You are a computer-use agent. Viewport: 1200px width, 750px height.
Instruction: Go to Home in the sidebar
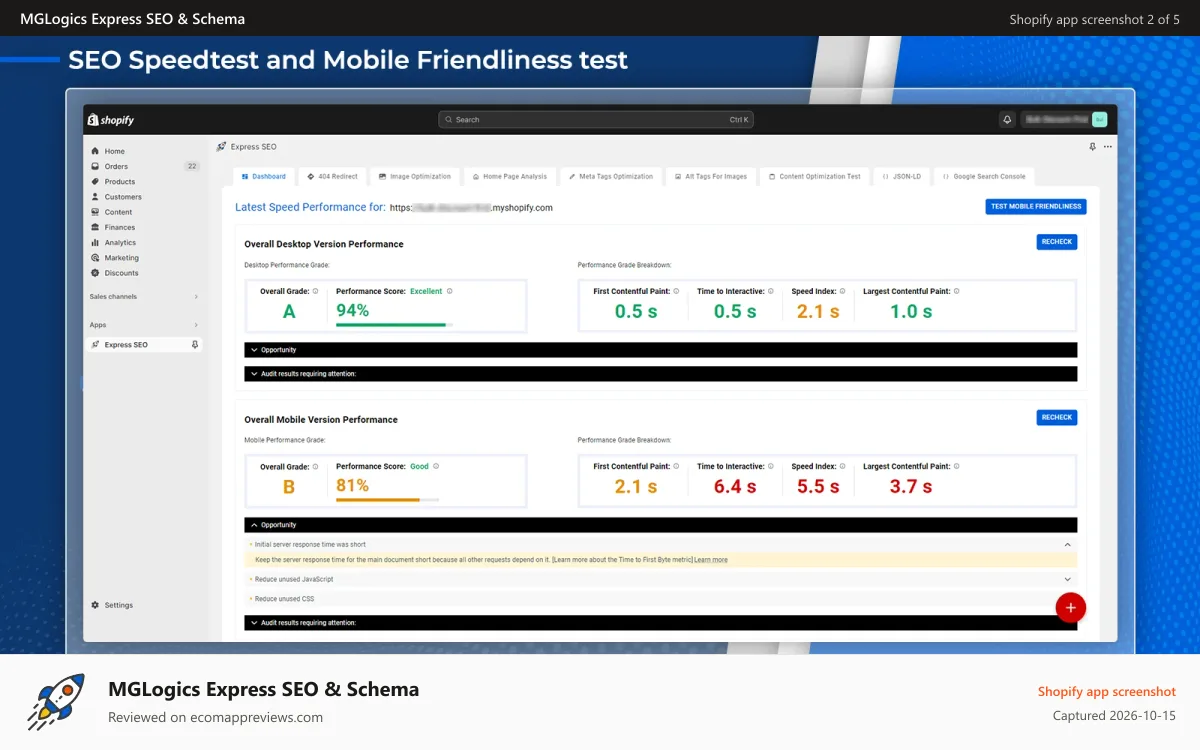(114, 151)
